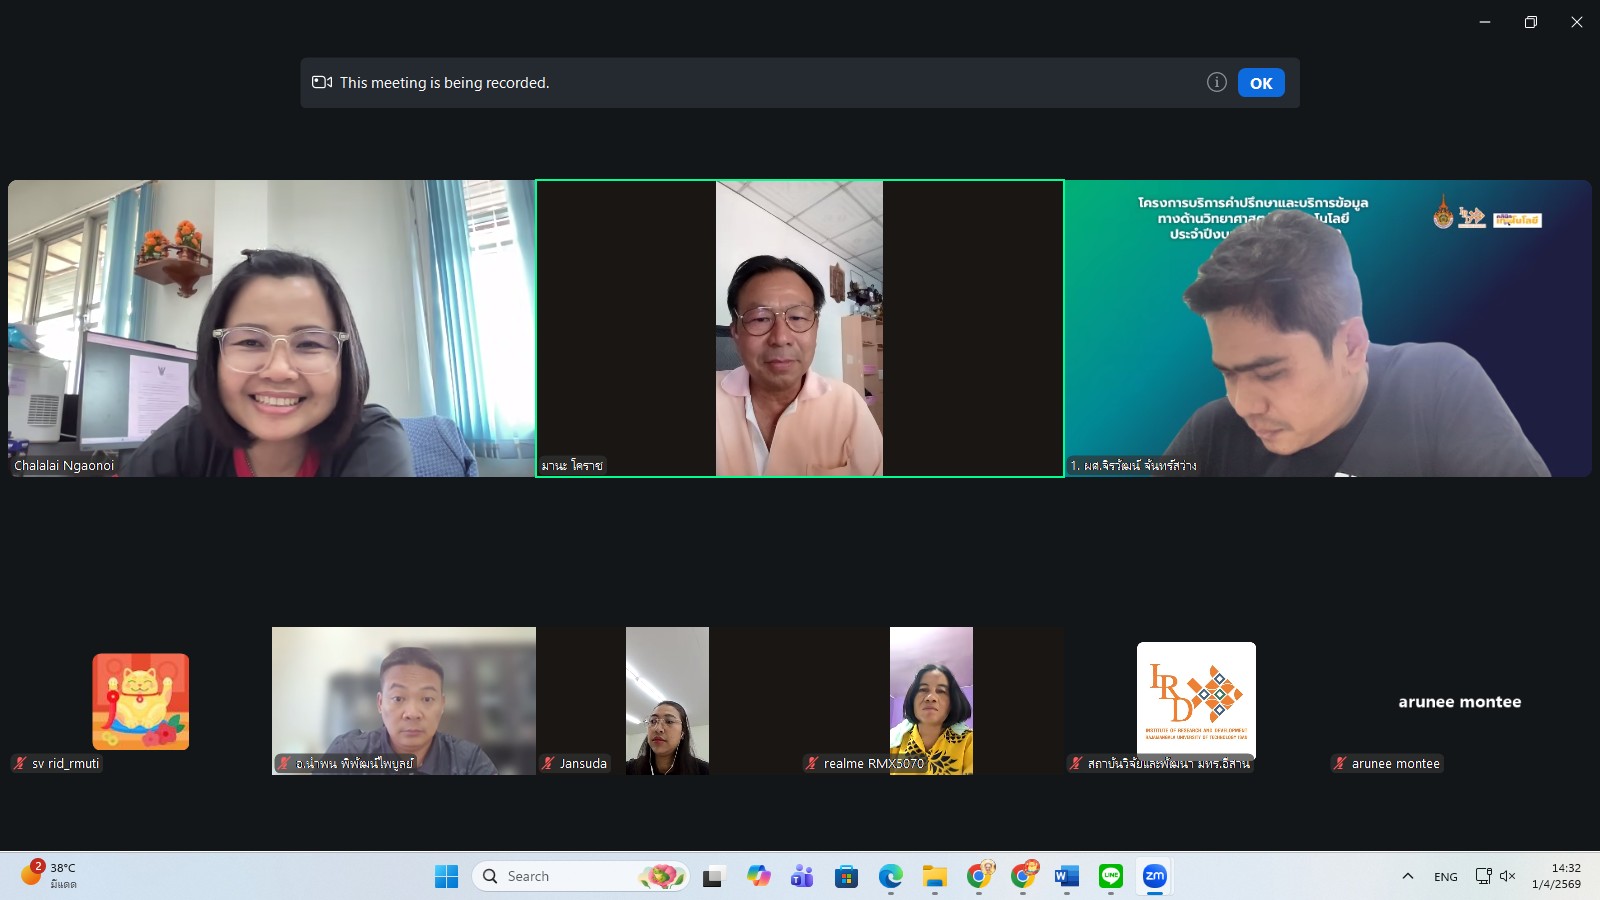Open the ENG language switcher

click(1445, 877)
